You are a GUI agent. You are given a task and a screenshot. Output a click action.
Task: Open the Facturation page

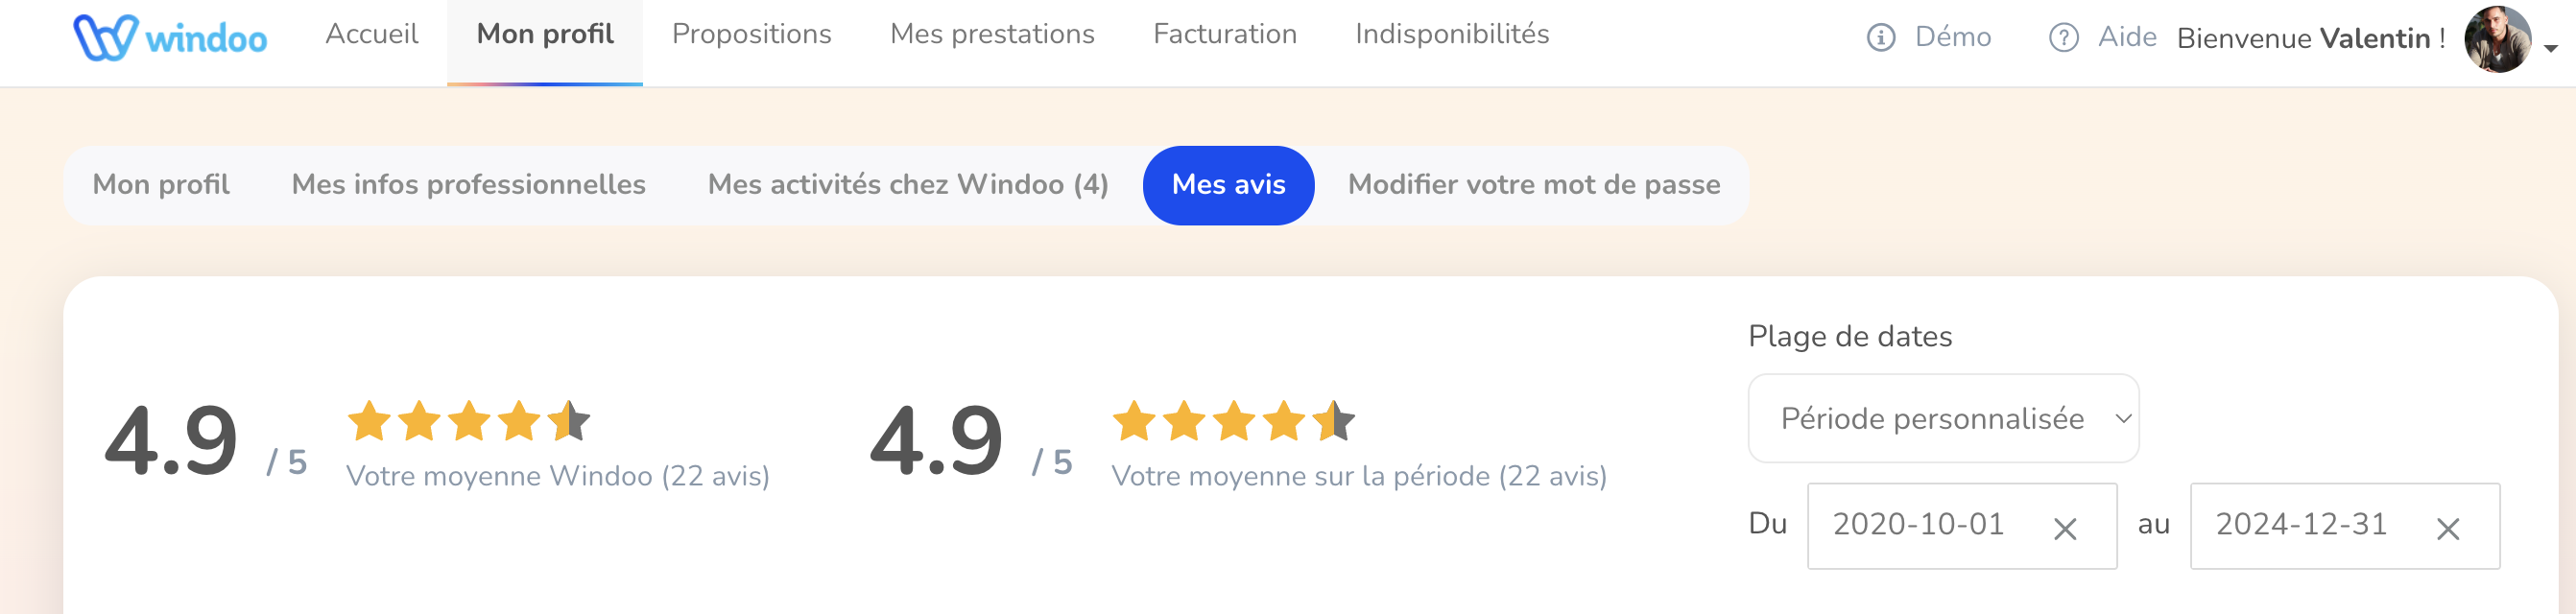click(x=1225, y=34)
